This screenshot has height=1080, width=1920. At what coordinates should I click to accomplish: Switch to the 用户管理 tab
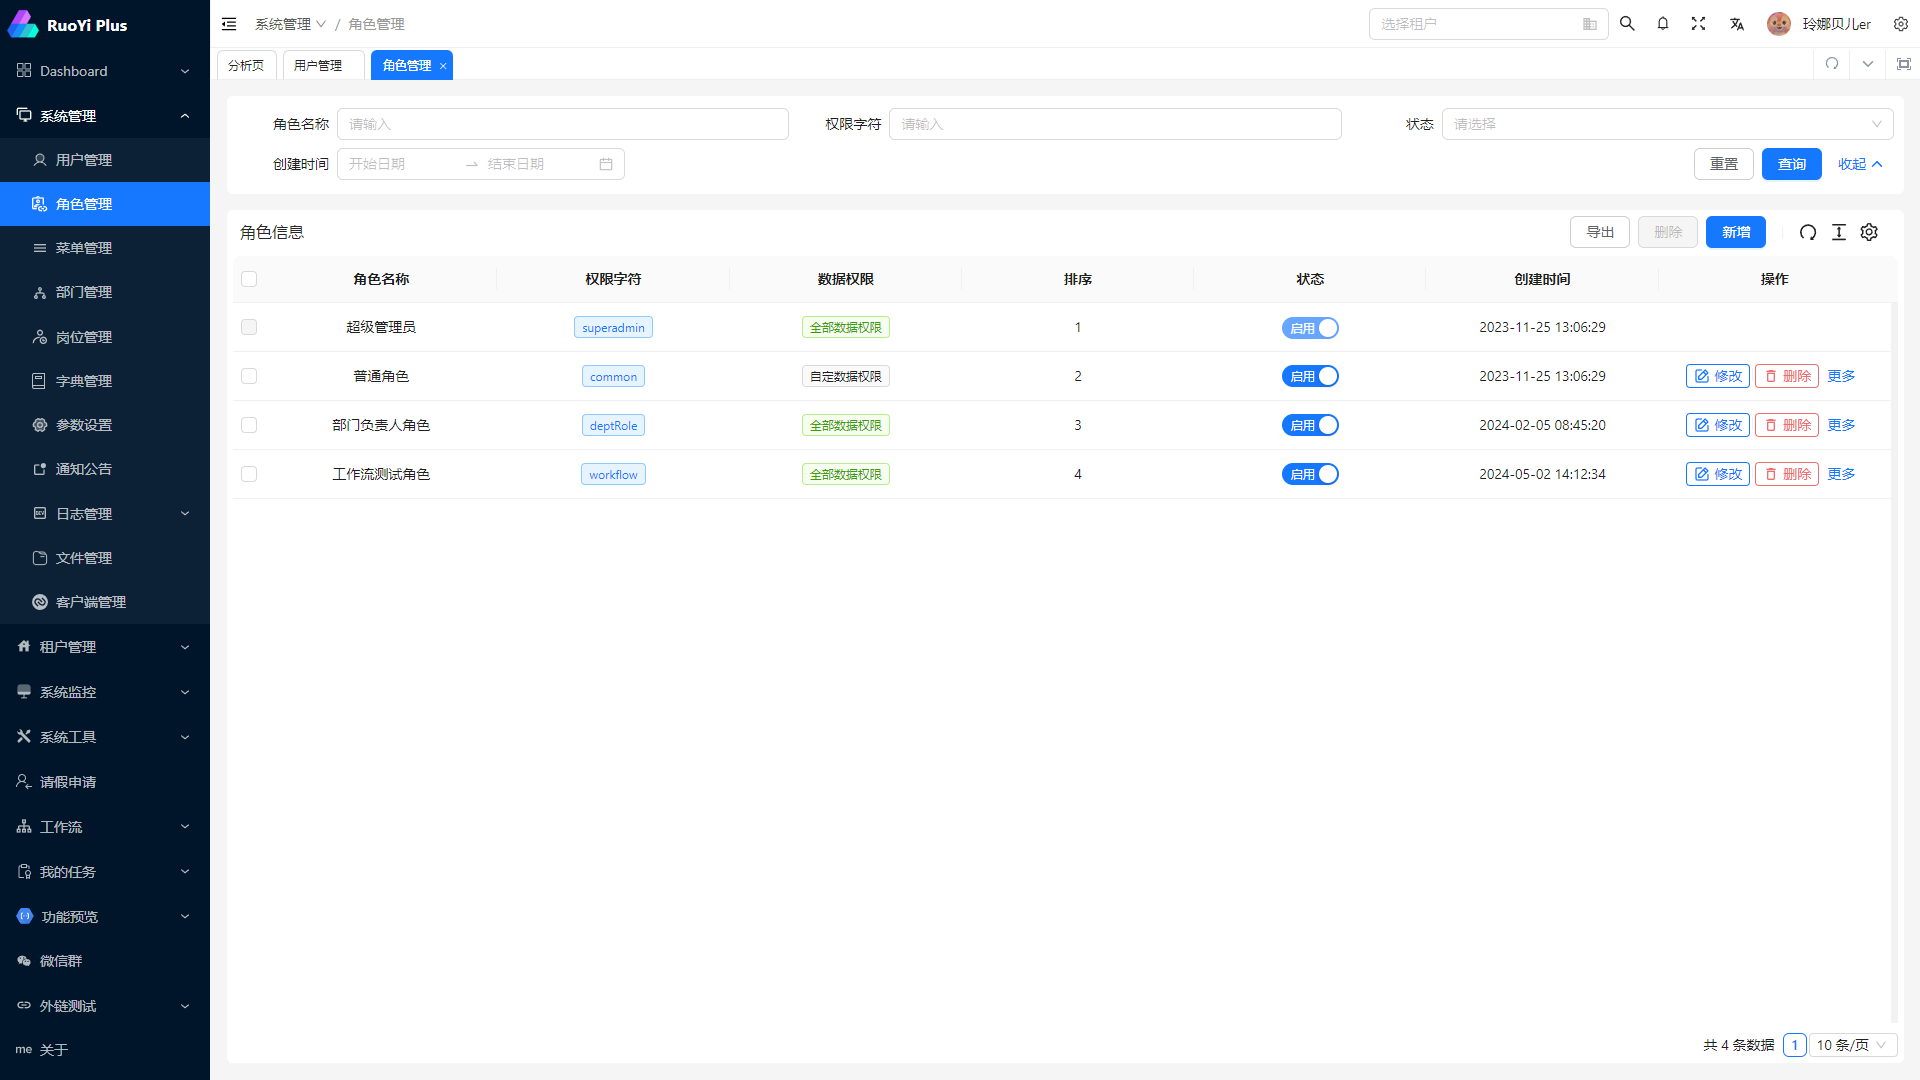coord(324,65)
